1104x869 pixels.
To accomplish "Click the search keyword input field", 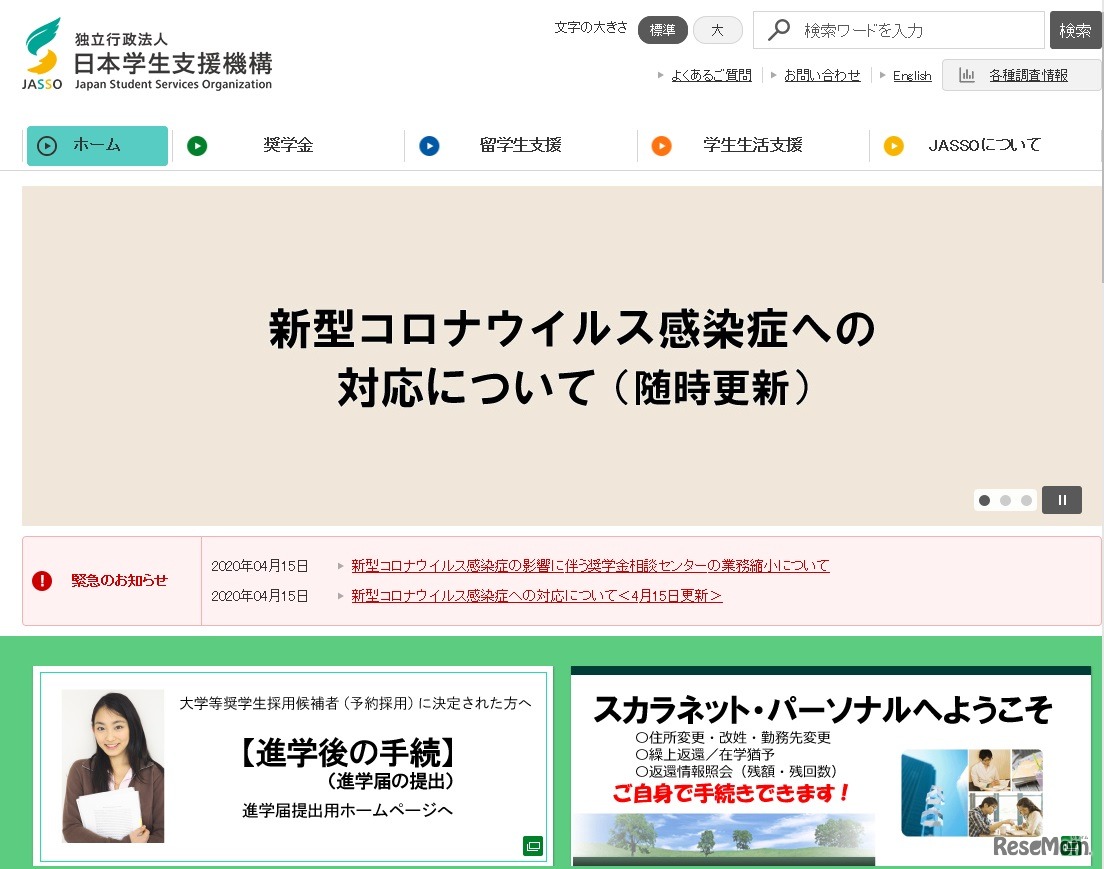I will click(x=900, y=30).
